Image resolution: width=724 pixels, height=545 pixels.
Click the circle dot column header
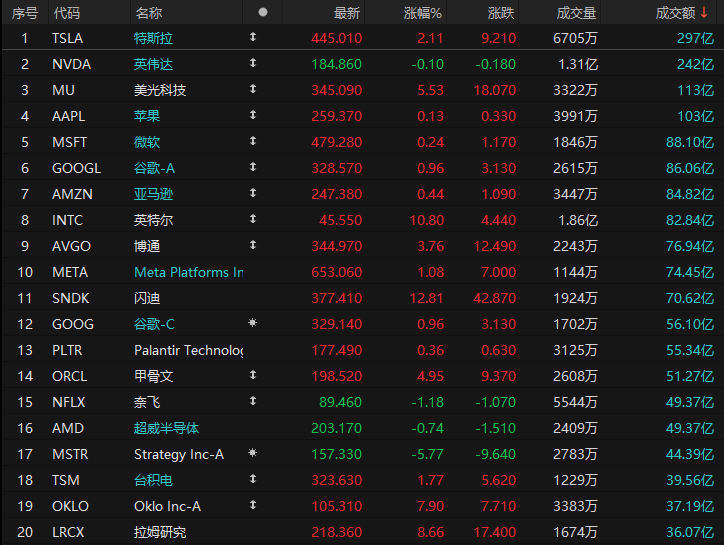coord(263,12)
